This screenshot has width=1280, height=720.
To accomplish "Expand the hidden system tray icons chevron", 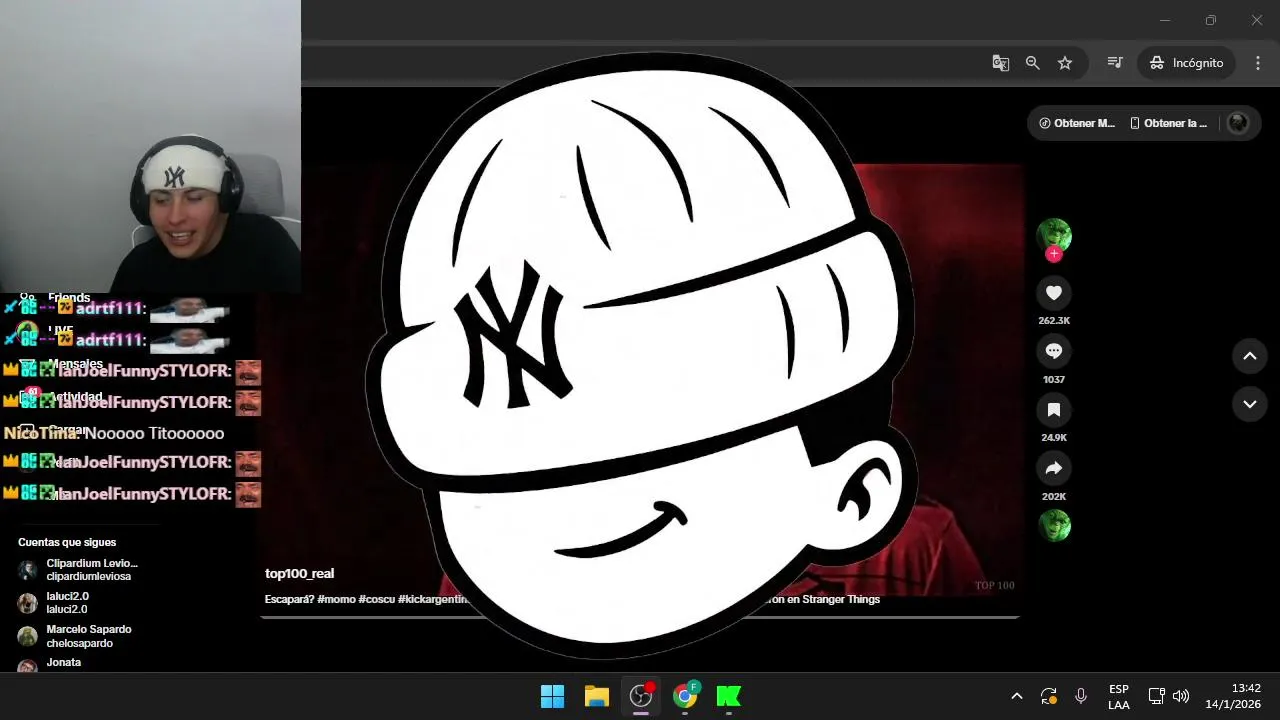I will 1017,696.
